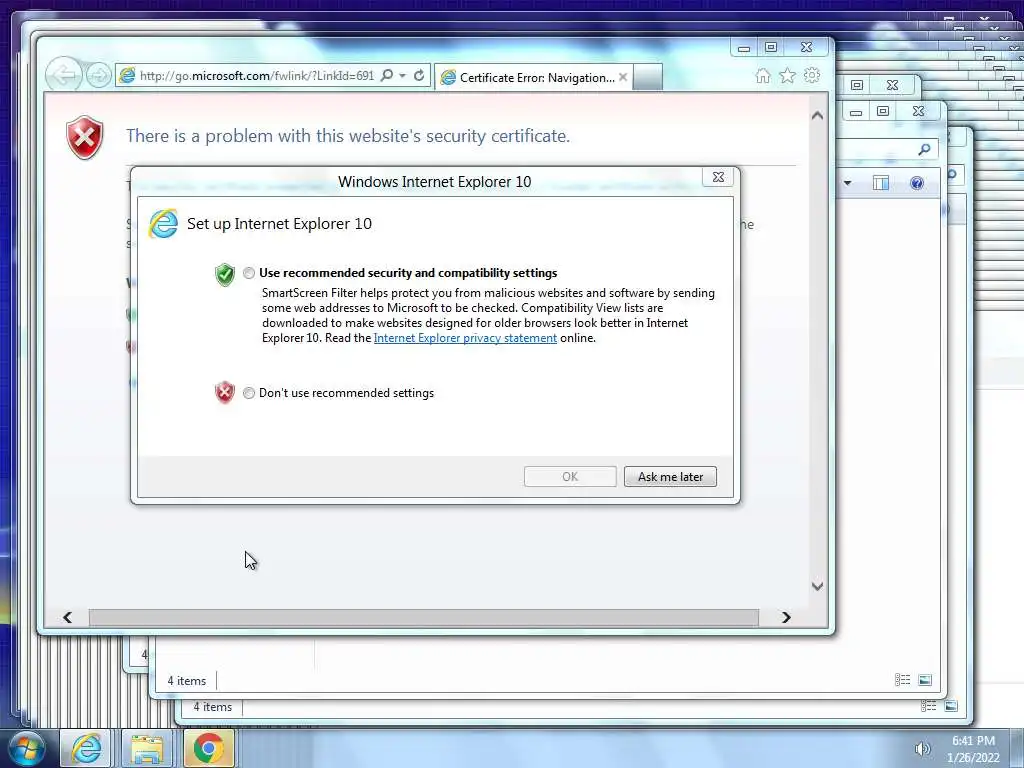Viewport: 1024px width, 768px height.
Task: Refresh the page with the reload icon
Action: (x=419, y=76)
